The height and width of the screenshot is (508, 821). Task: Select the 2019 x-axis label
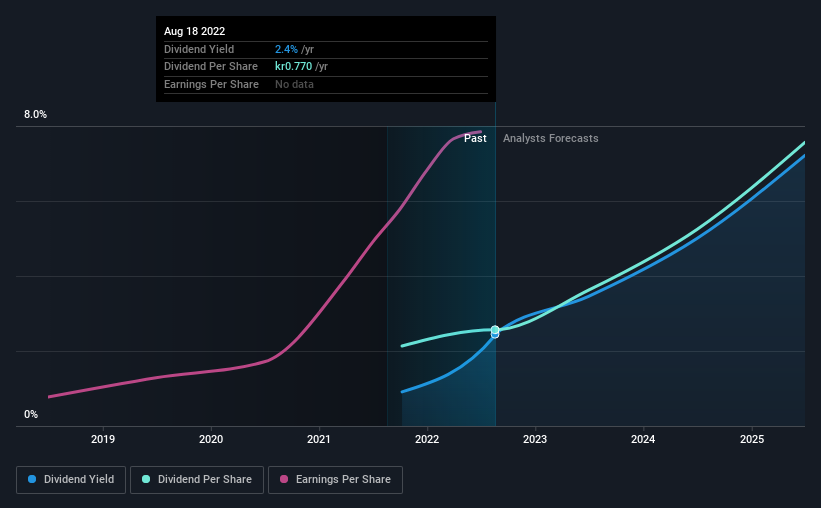[103, 439]
